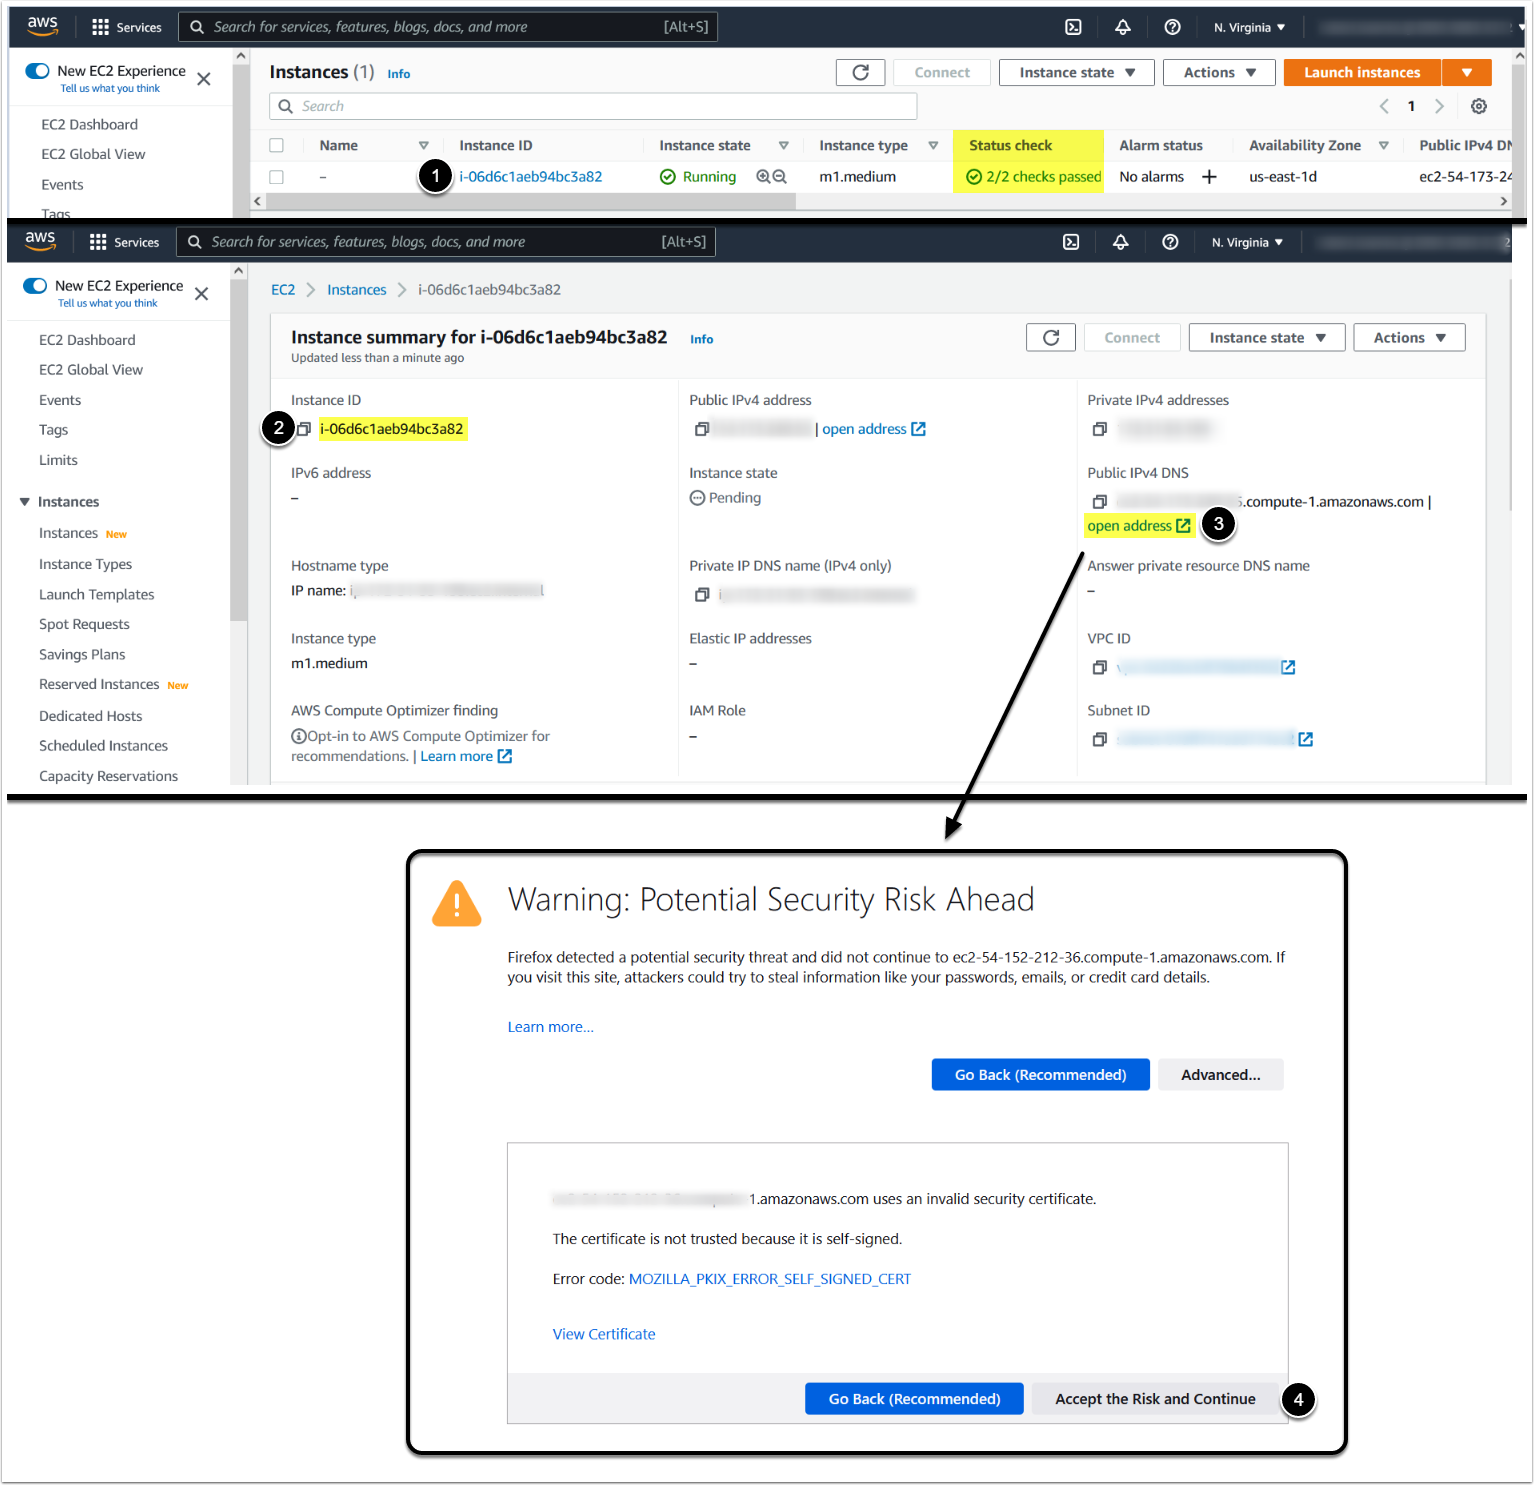
Task: Open Actions dropdown above Instances list
Action: coord(1219,72)
